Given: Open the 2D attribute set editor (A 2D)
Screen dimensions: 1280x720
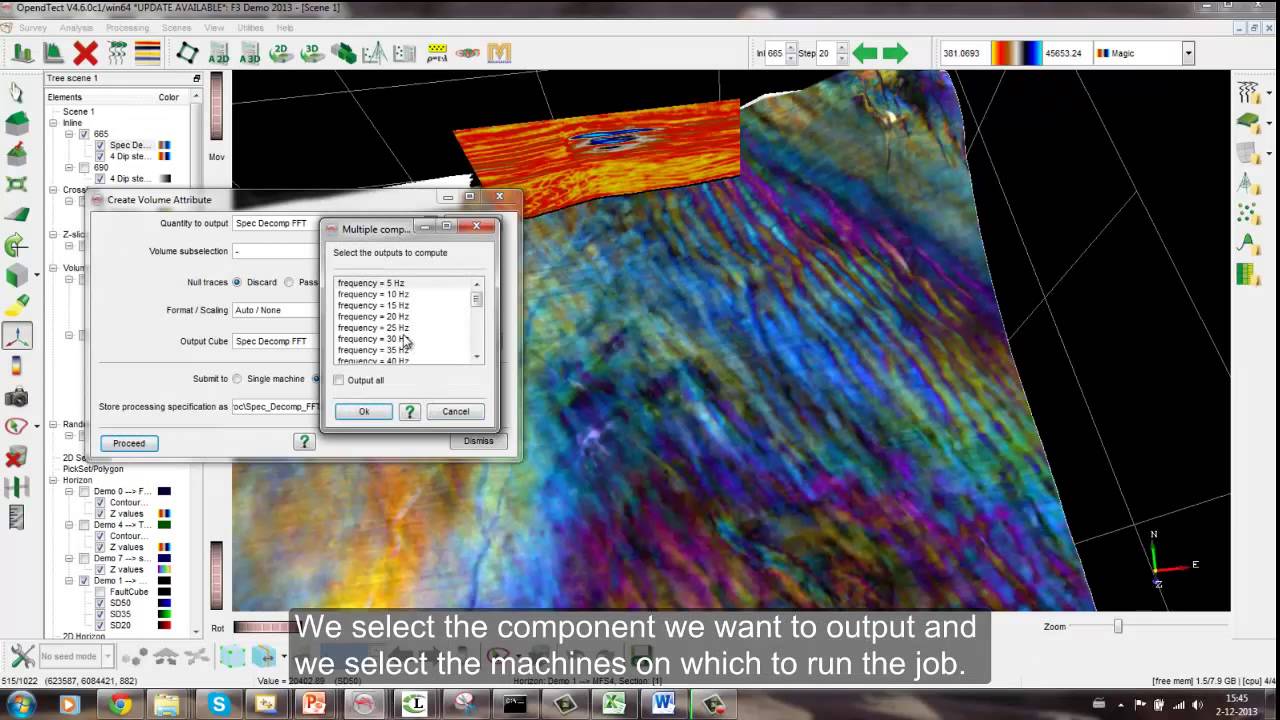Looking at the screenshot, I should pyautogui.click(x=218, y=53).
